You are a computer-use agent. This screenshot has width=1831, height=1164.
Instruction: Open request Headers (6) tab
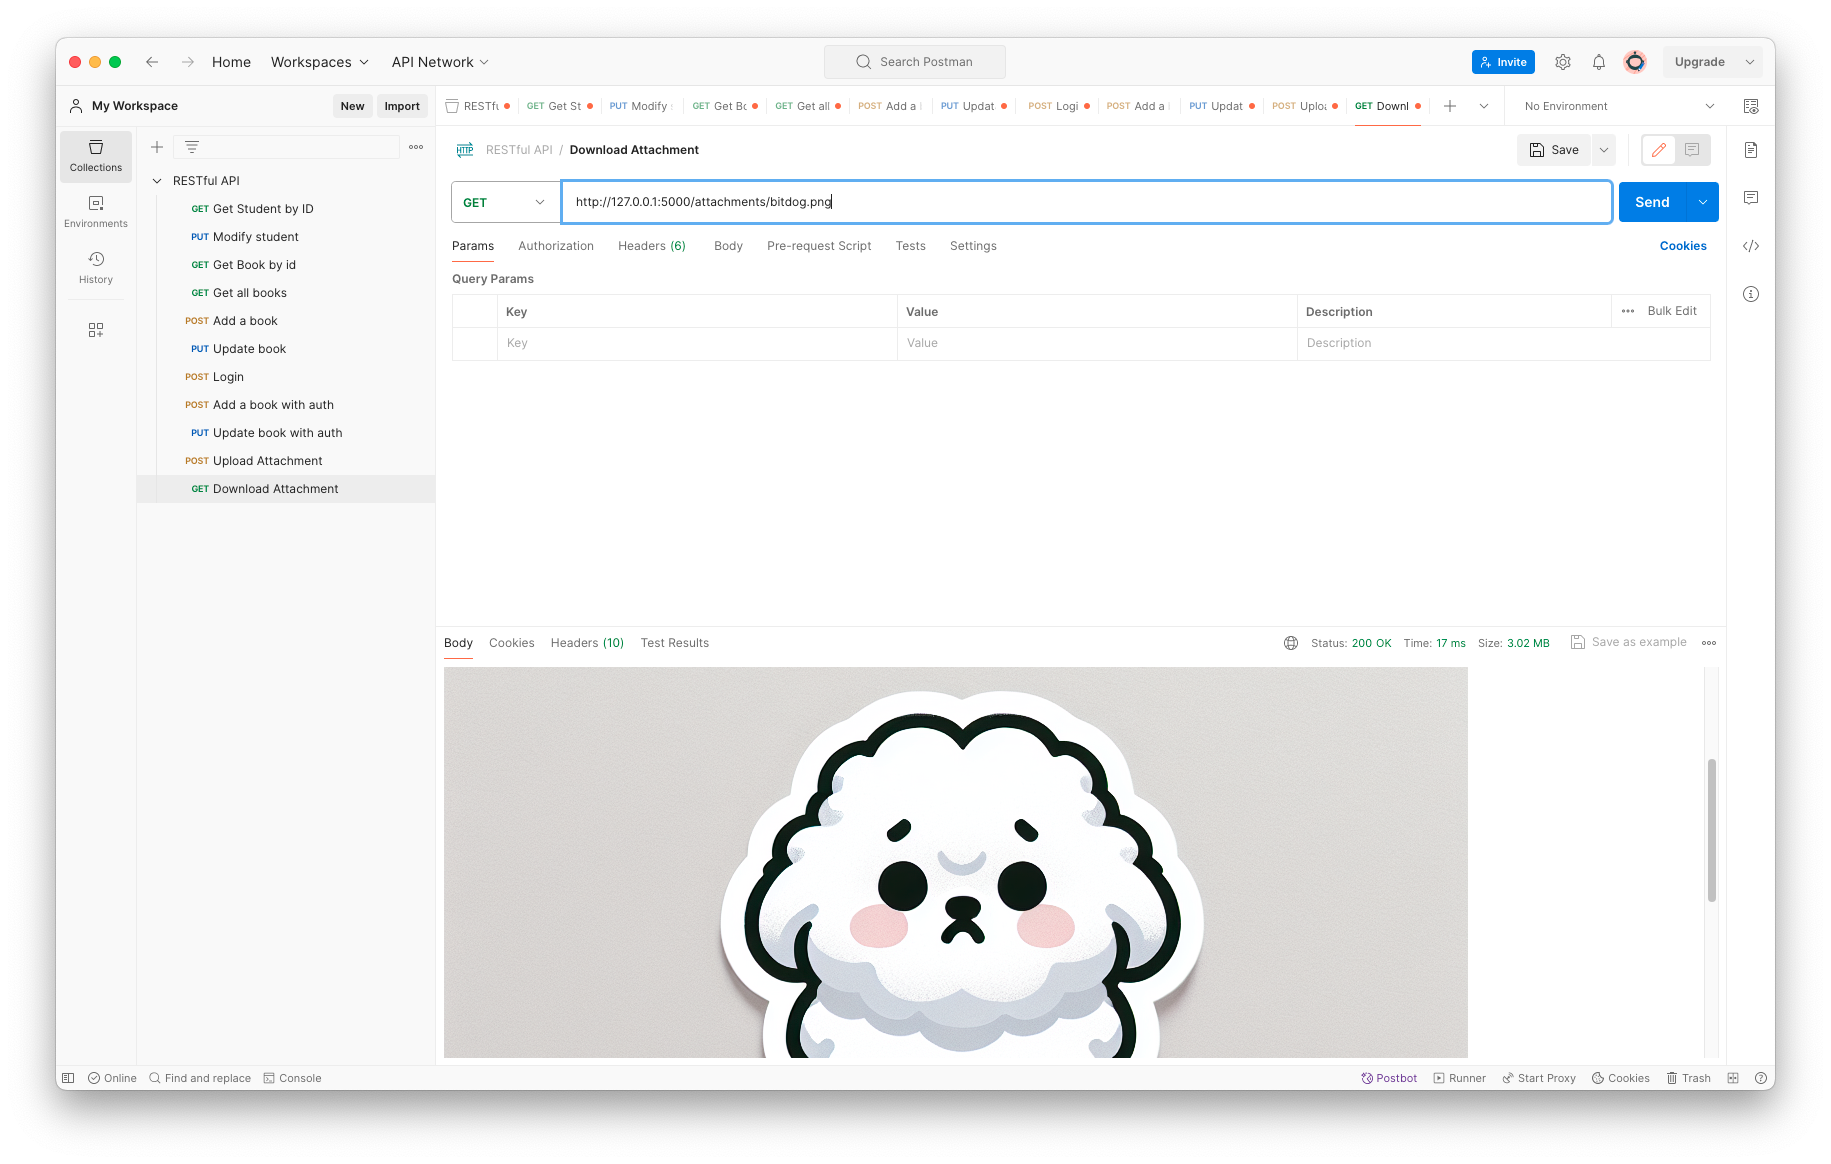[x=652, y=246]
